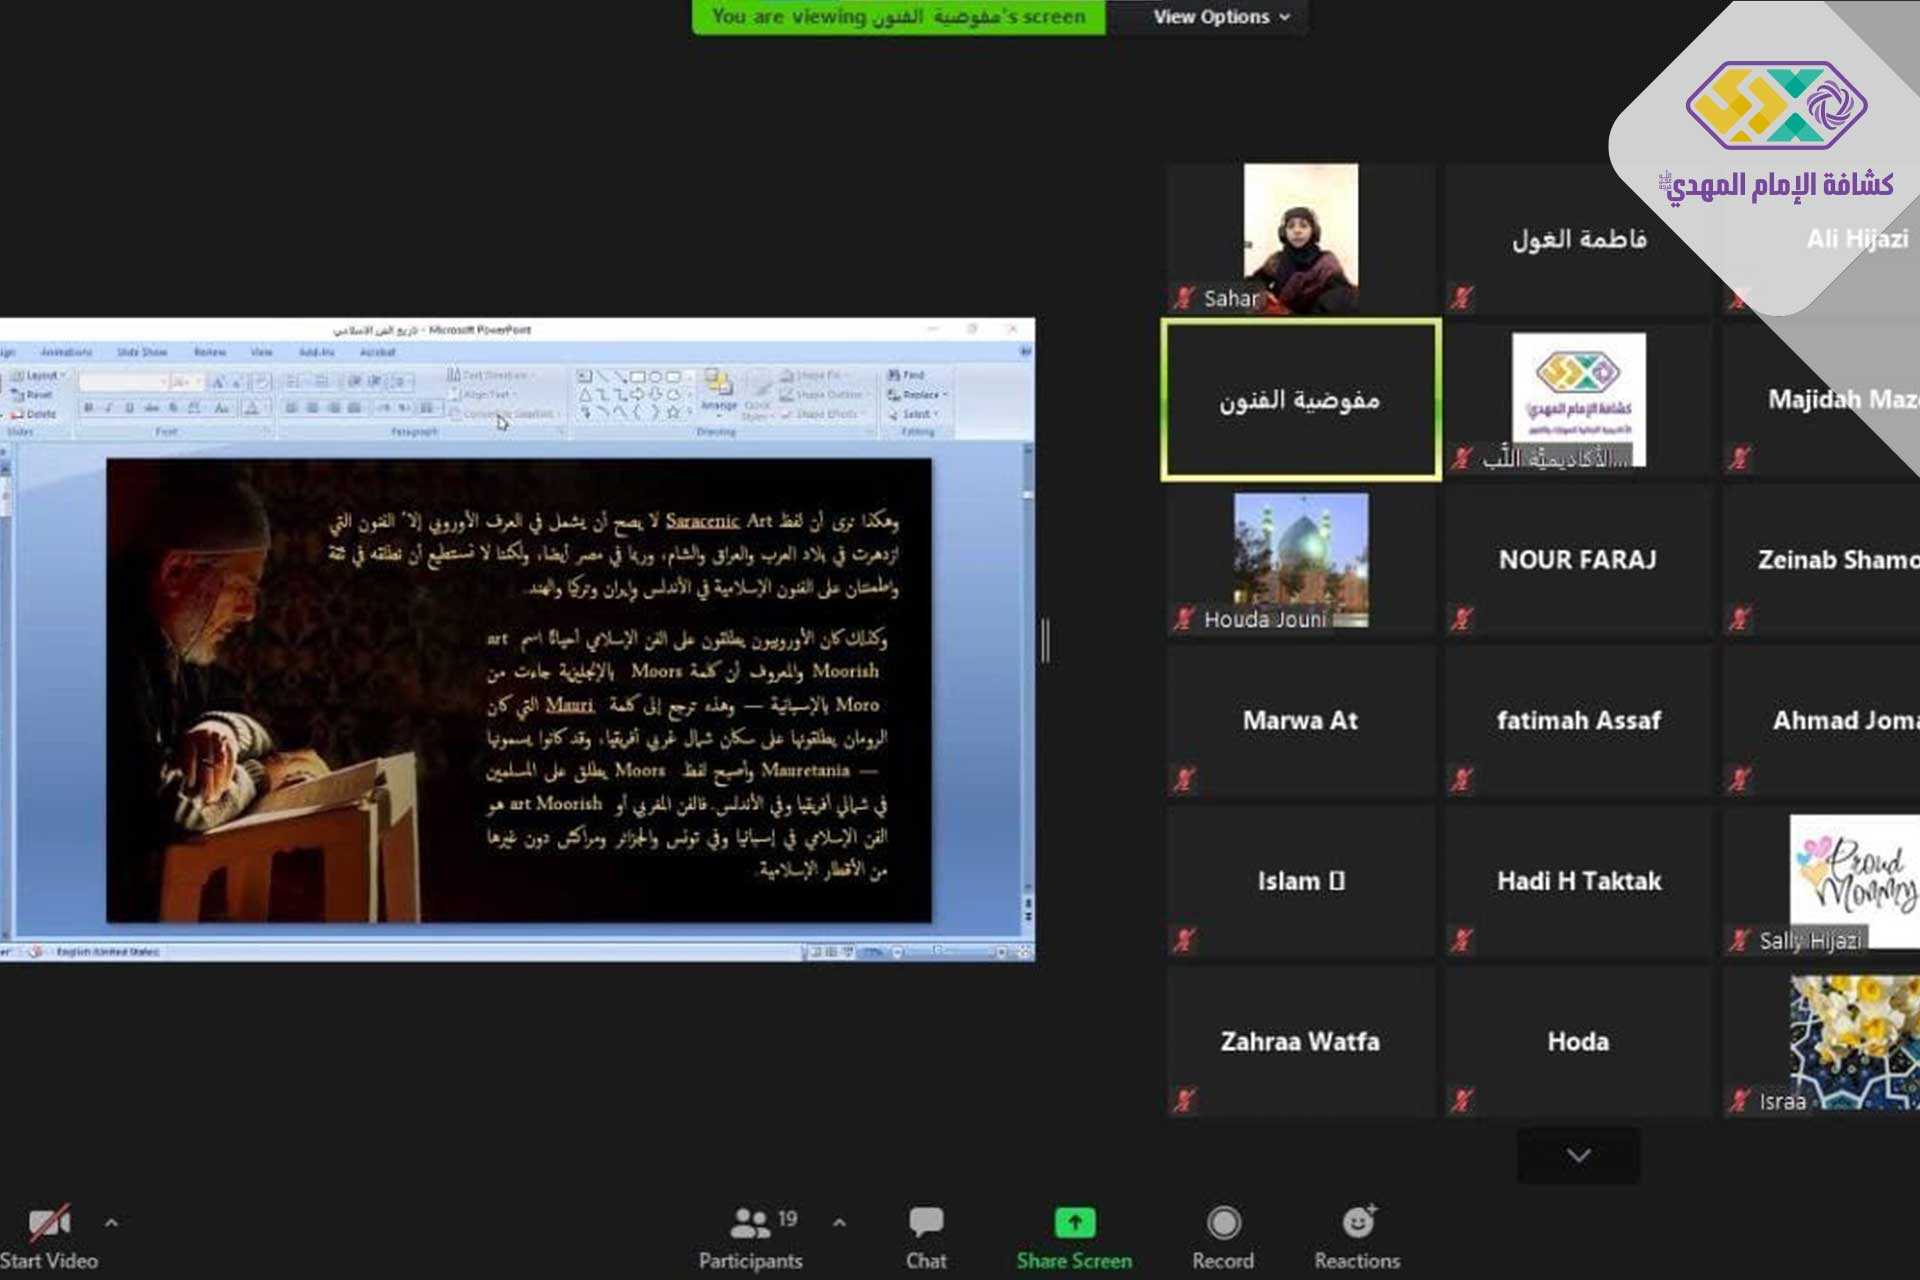
Task: Expand the video options arrow beside Start Video
Action: [x=111, y=1222]
